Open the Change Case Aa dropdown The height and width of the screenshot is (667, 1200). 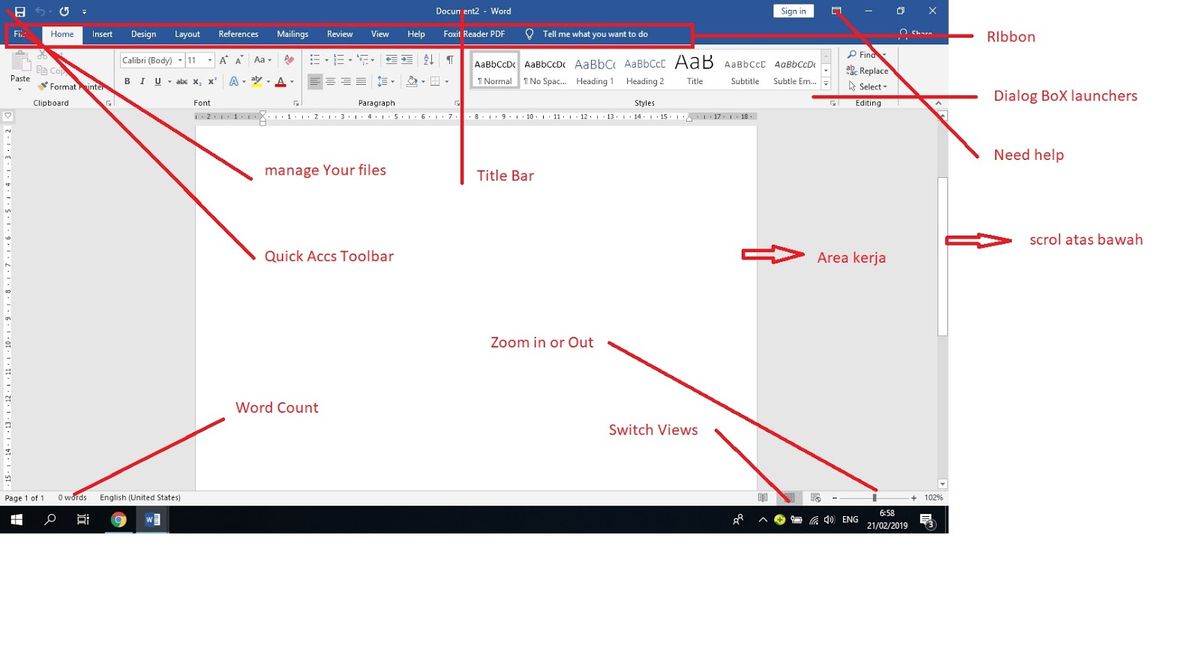pos(263,61)
